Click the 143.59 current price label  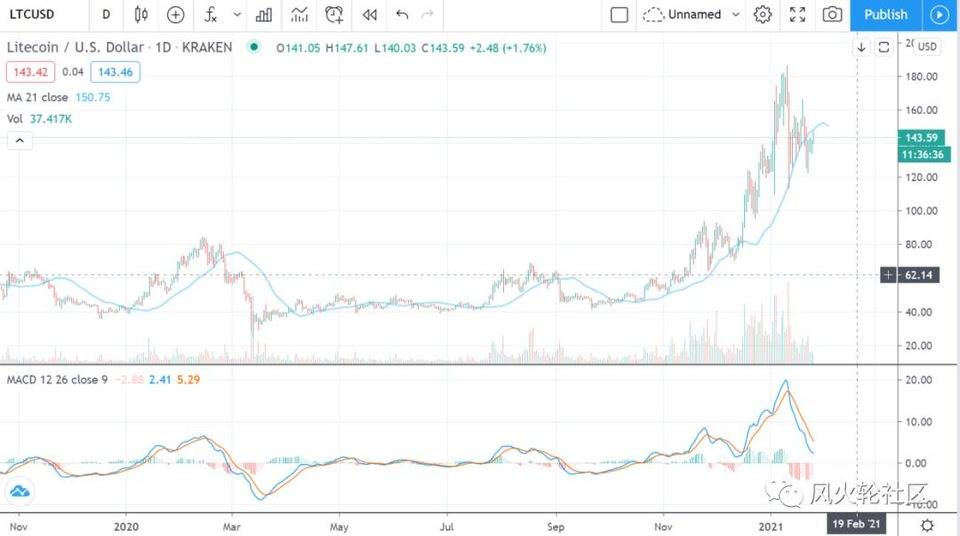point(921,138)
